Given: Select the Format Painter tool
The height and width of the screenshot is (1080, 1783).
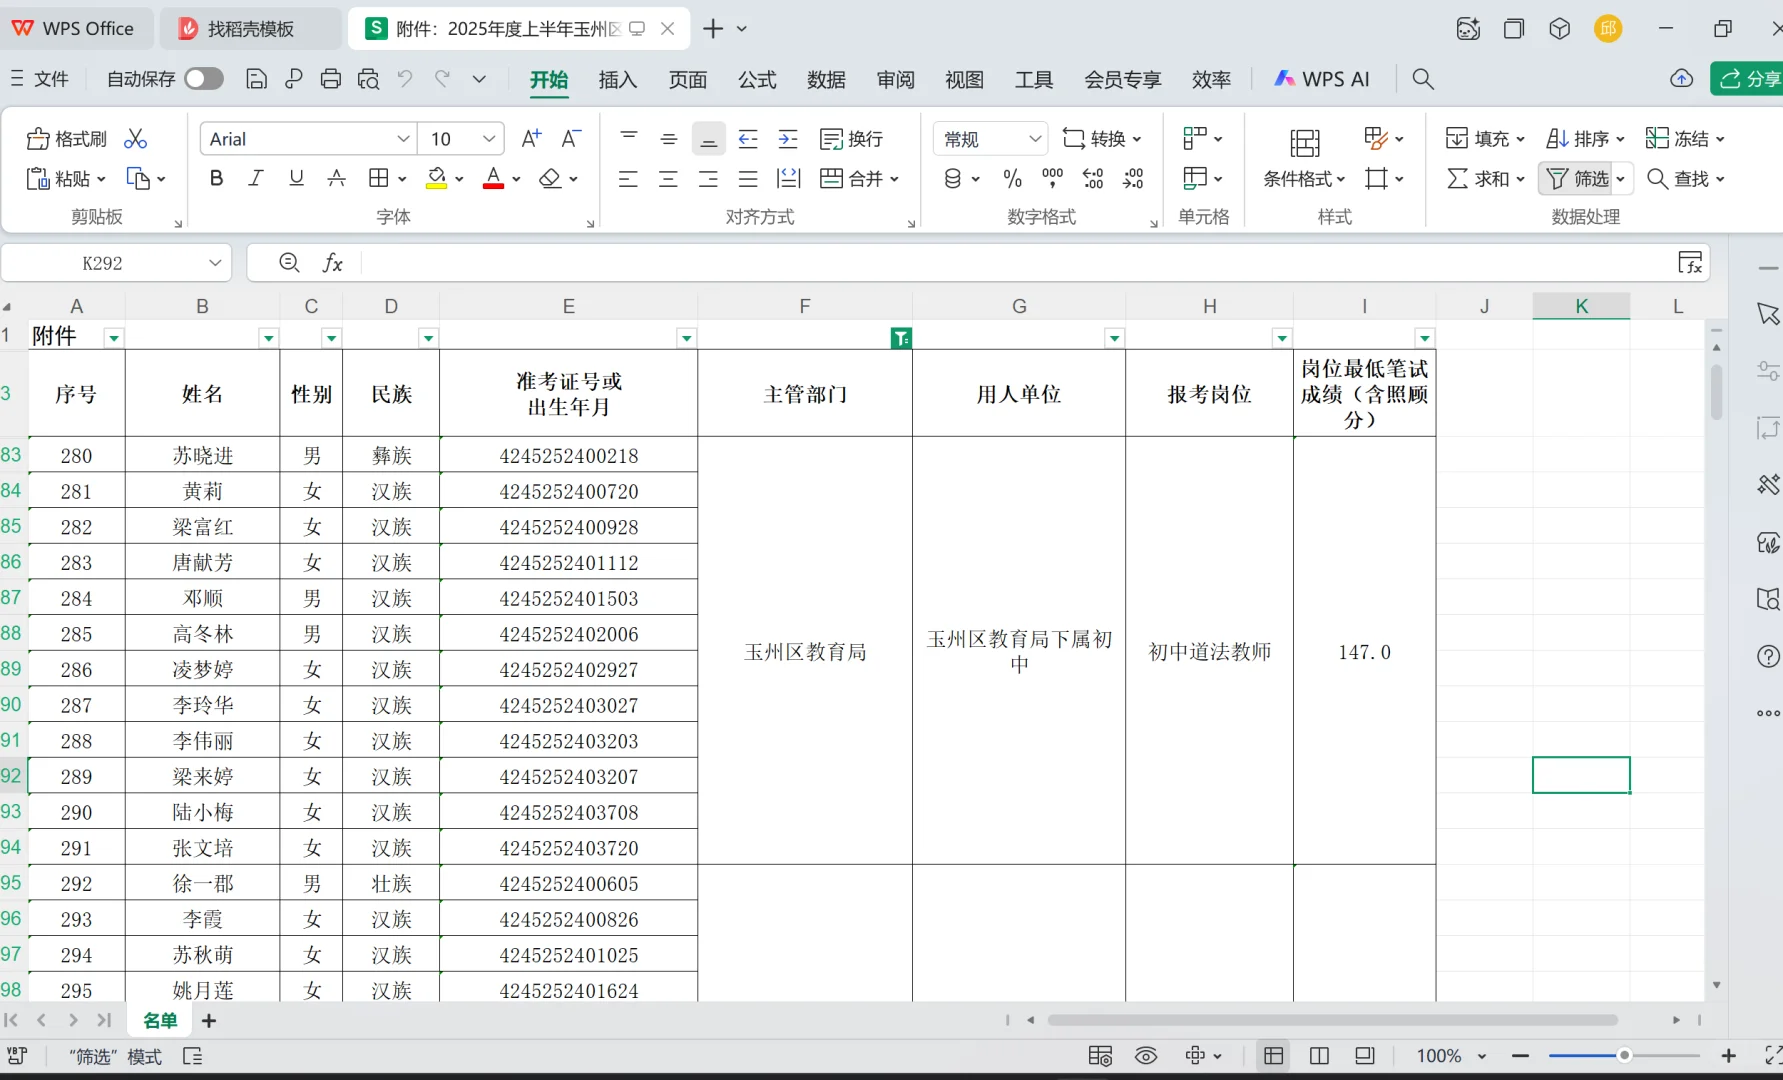Looking at the screenshot, I should pos(64,138).
